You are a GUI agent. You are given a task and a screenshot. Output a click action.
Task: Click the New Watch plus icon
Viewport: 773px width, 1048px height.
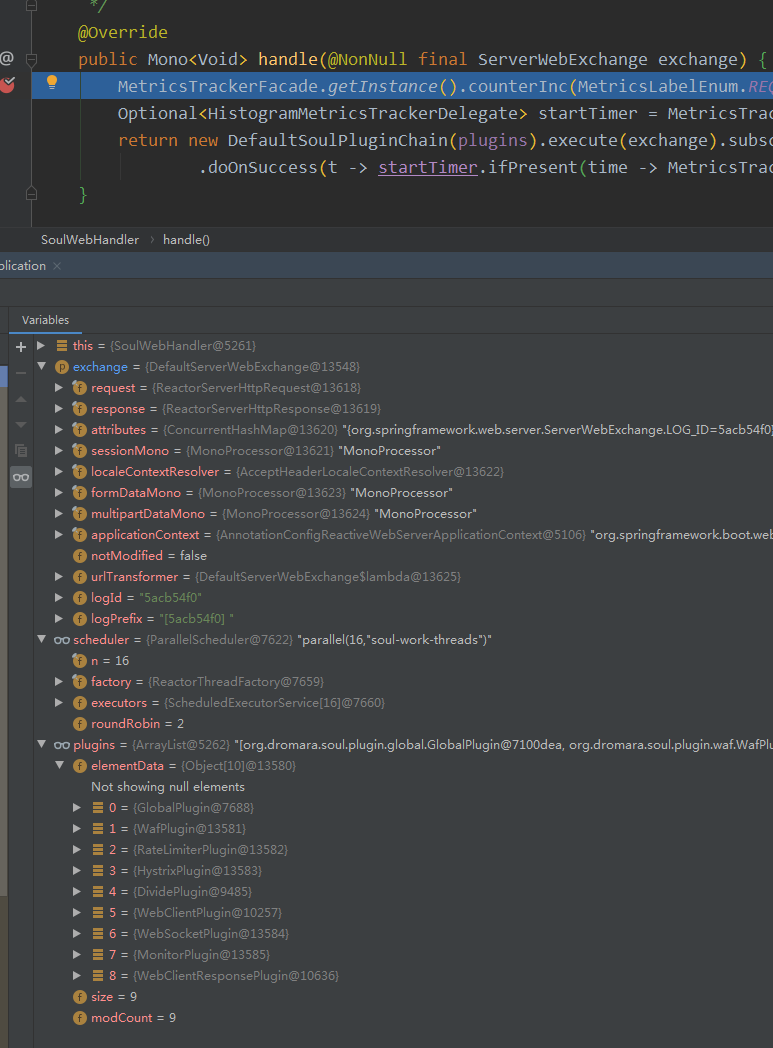(x=21, y=346)
